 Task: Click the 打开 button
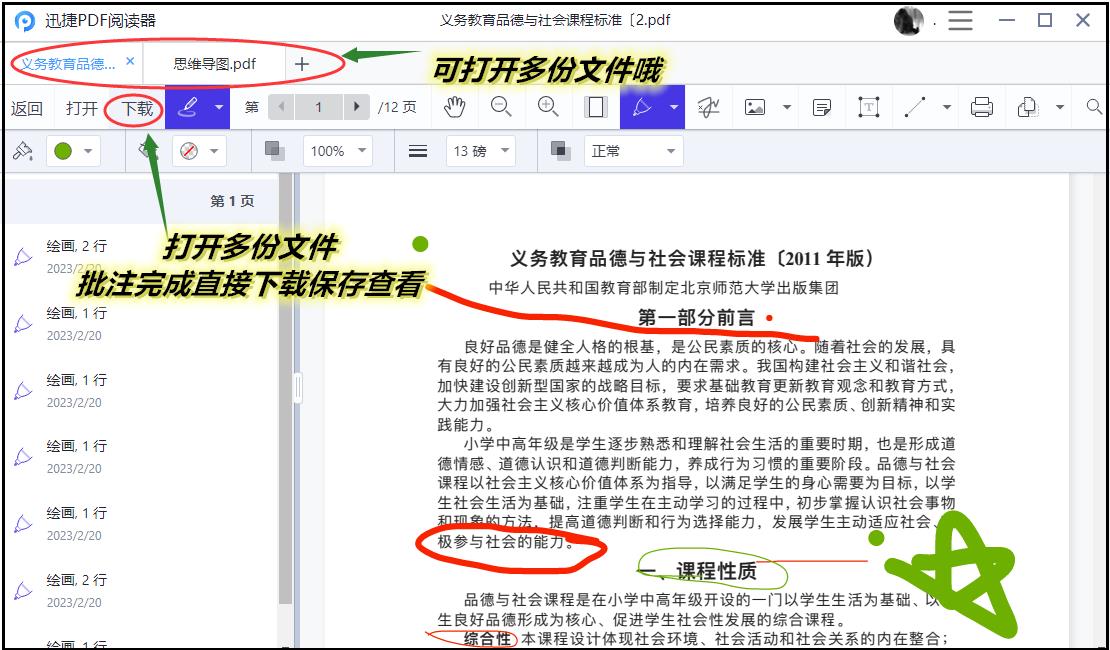pyautogui.click(x=81, y=108)
